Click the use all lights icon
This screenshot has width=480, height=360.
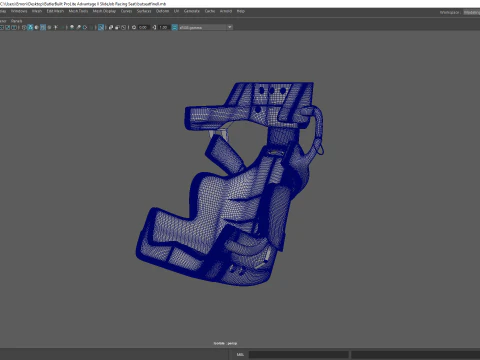[x=56, y=27]
